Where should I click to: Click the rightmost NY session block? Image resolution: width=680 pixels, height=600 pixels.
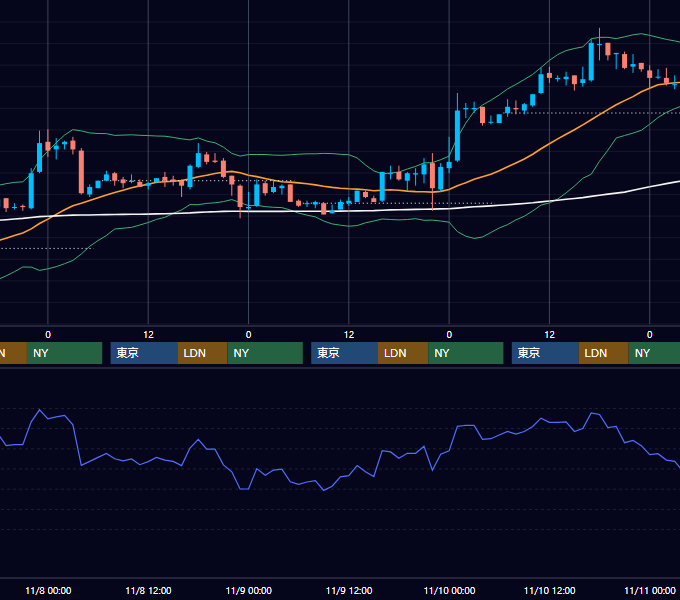click(x=654, y=353)
